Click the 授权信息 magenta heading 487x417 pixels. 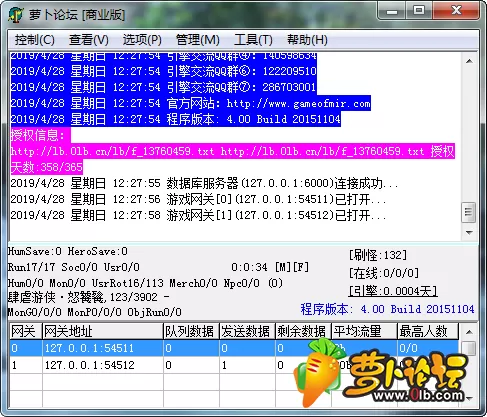click(x=40, y=135)
